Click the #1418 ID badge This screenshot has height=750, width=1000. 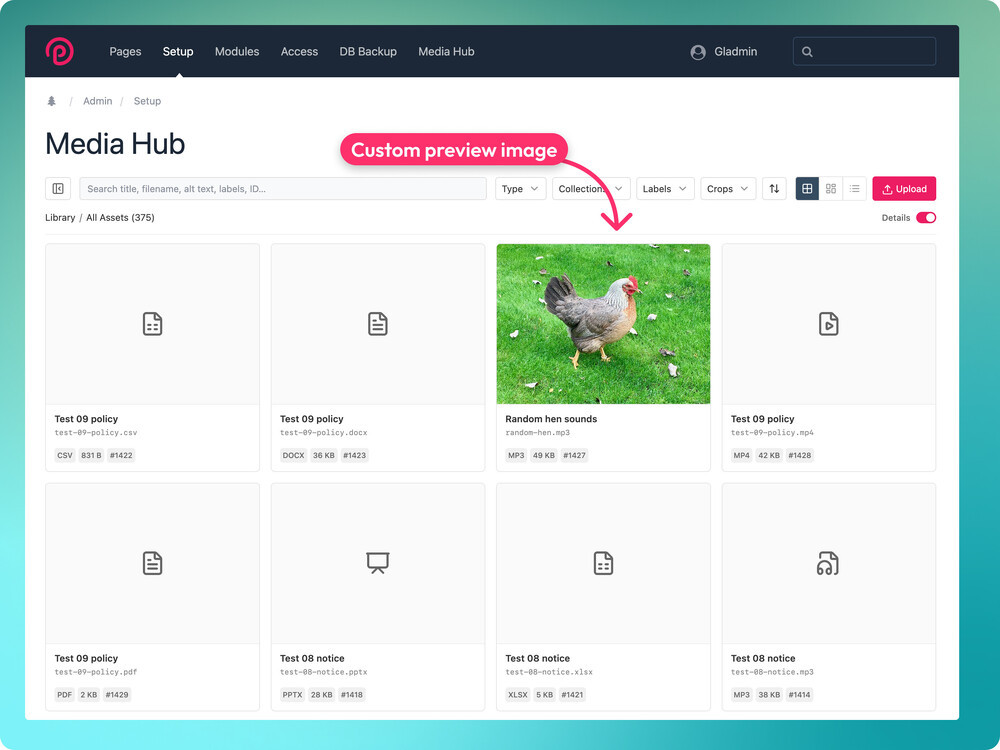pyautogui.click(x=351, y=695)
